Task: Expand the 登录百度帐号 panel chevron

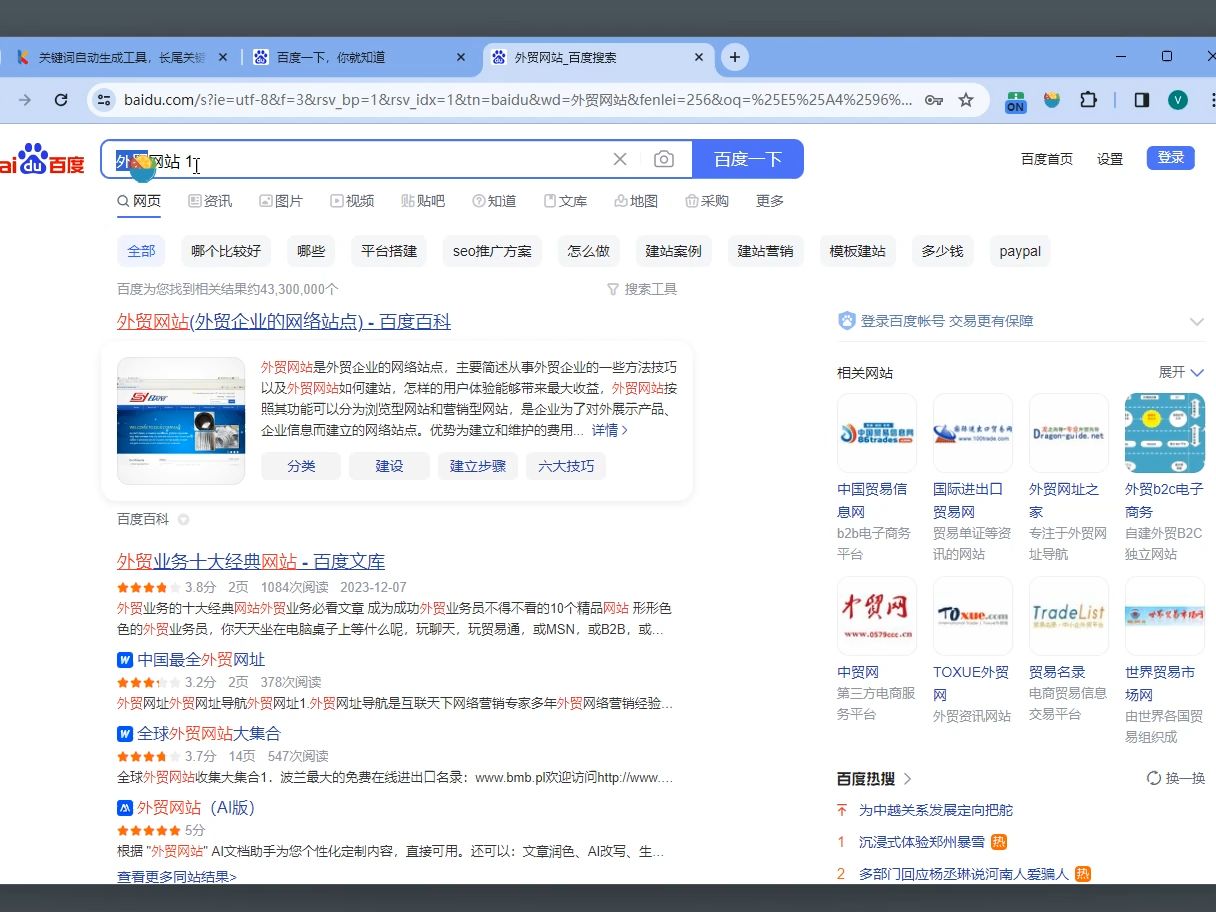Action: [1197, 321]
